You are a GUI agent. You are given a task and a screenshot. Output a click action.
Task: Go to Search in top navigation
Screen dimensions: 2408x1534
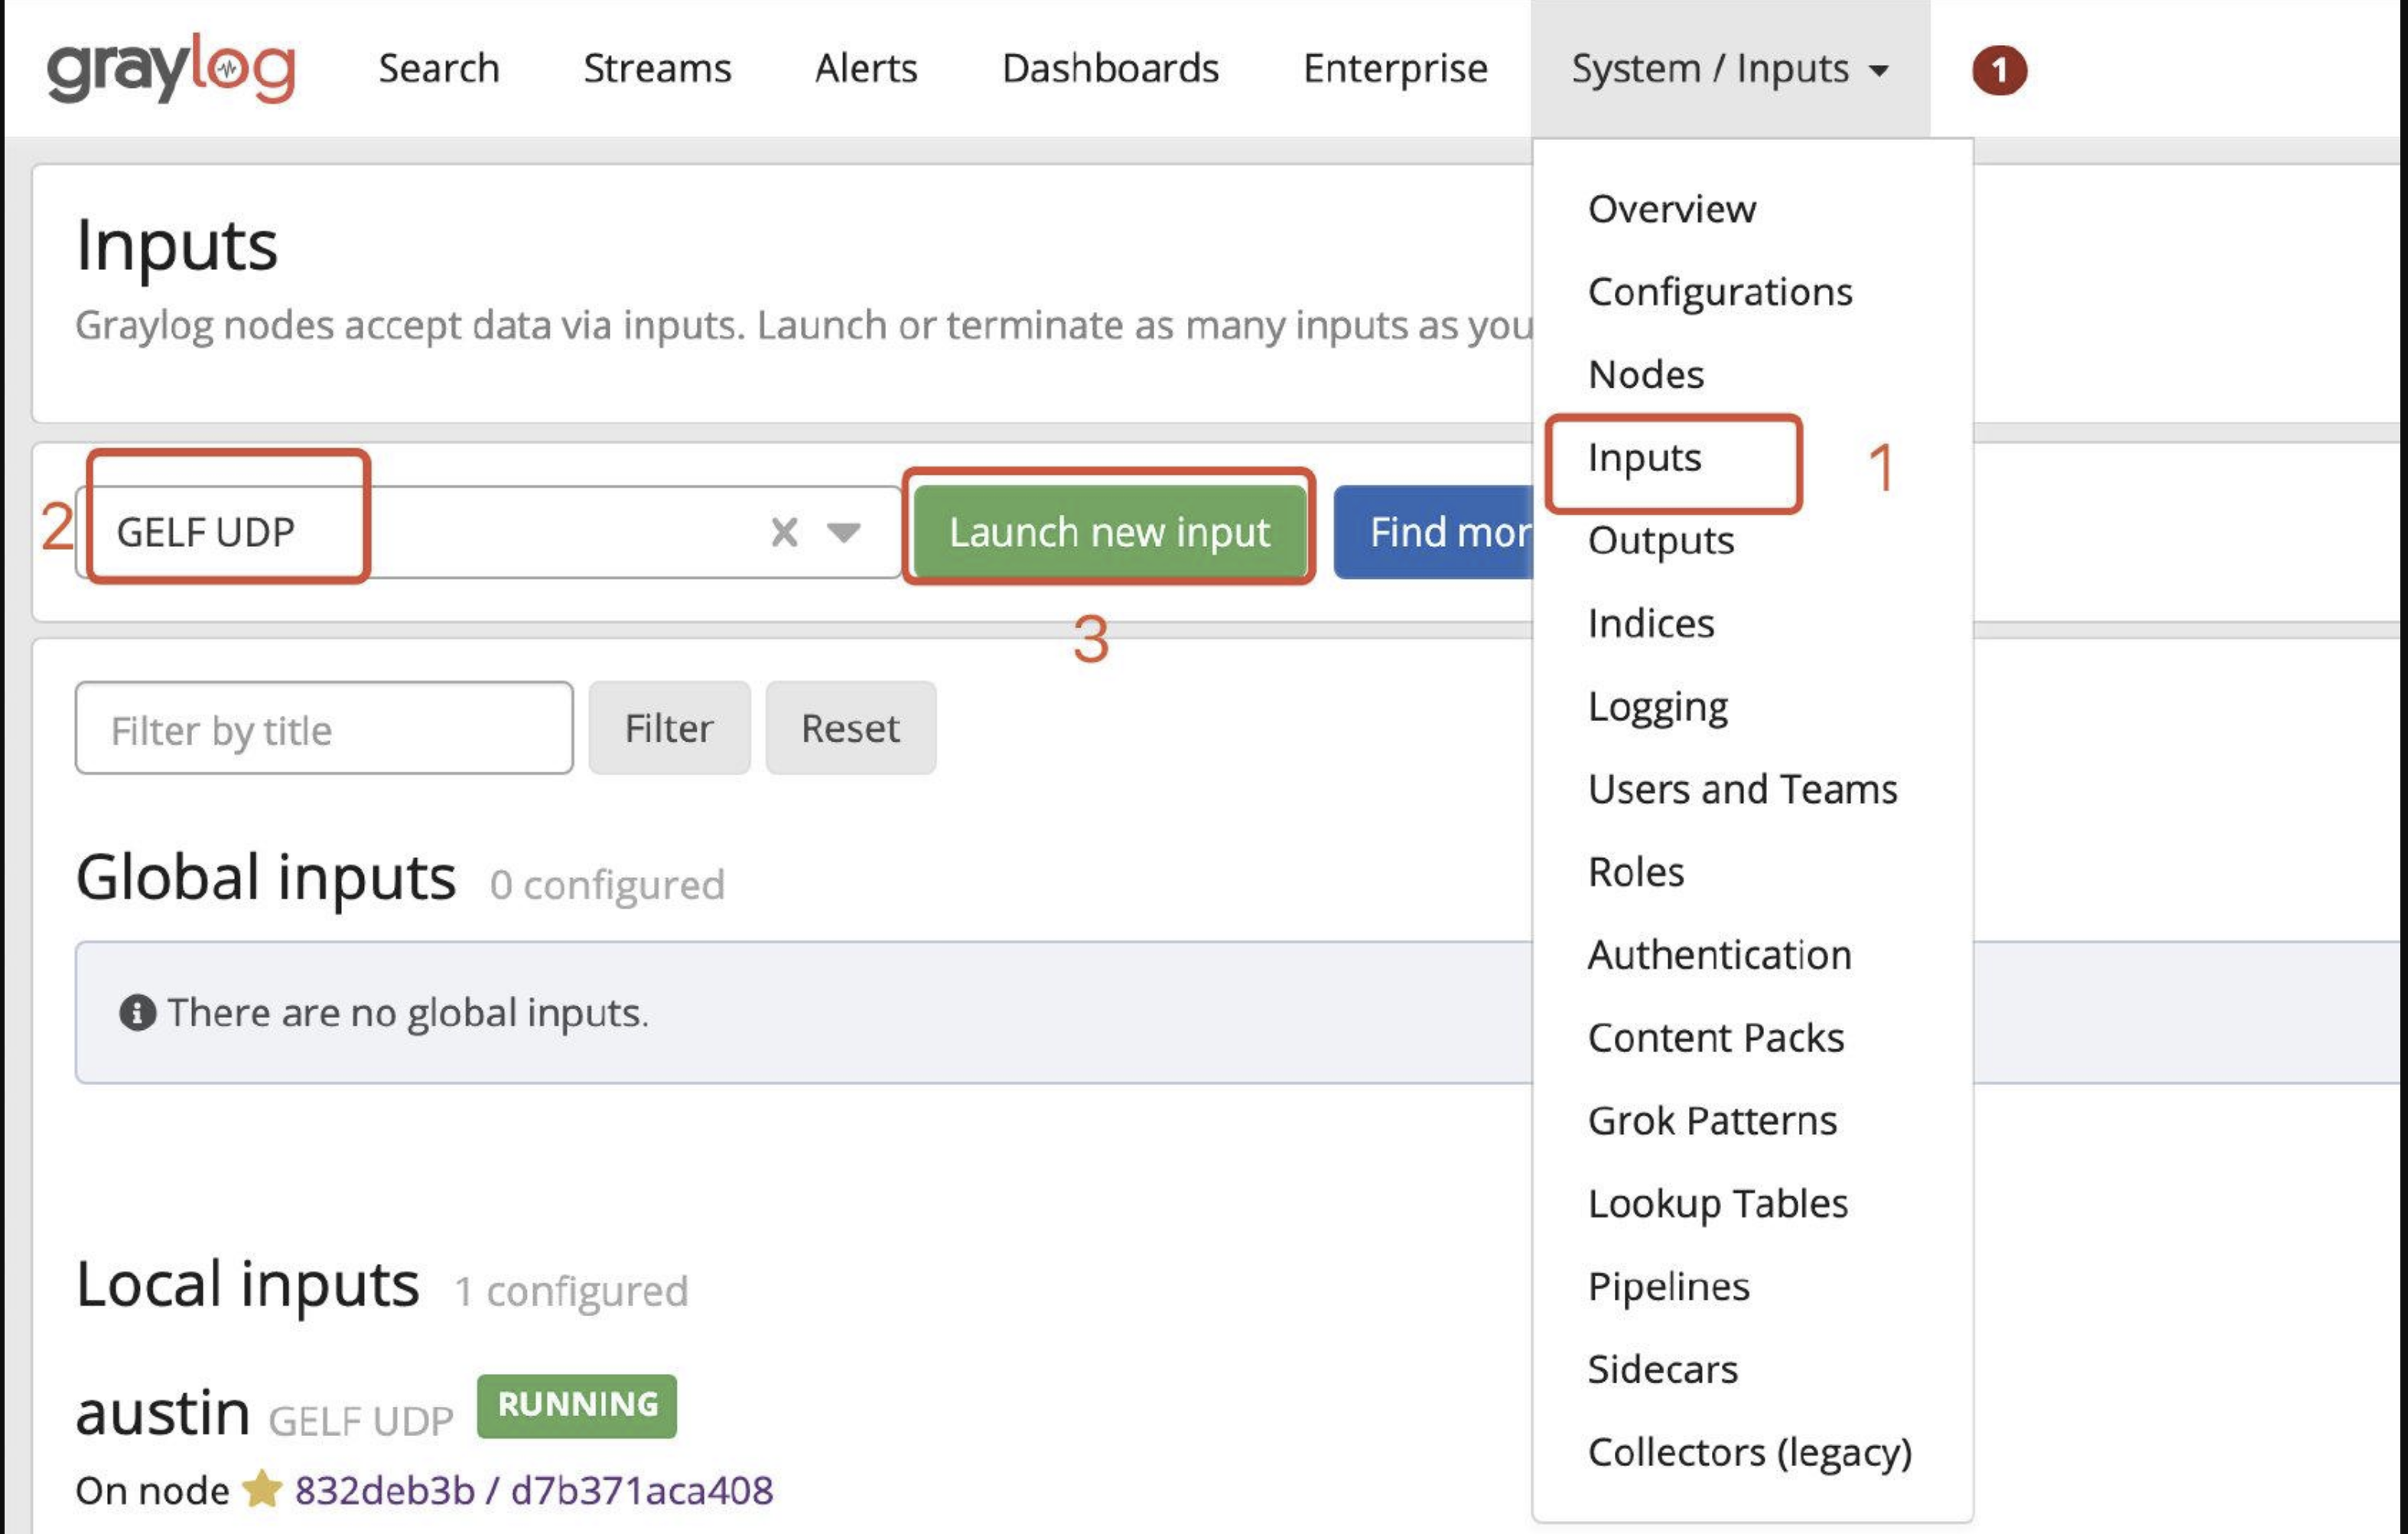click(x=439, y=68)
